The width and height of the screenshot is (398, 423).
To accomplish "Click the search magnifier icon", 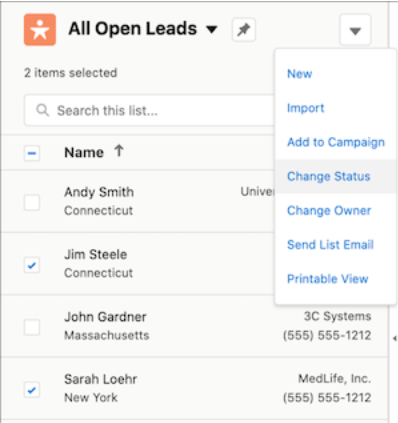I will coord(43,110).
